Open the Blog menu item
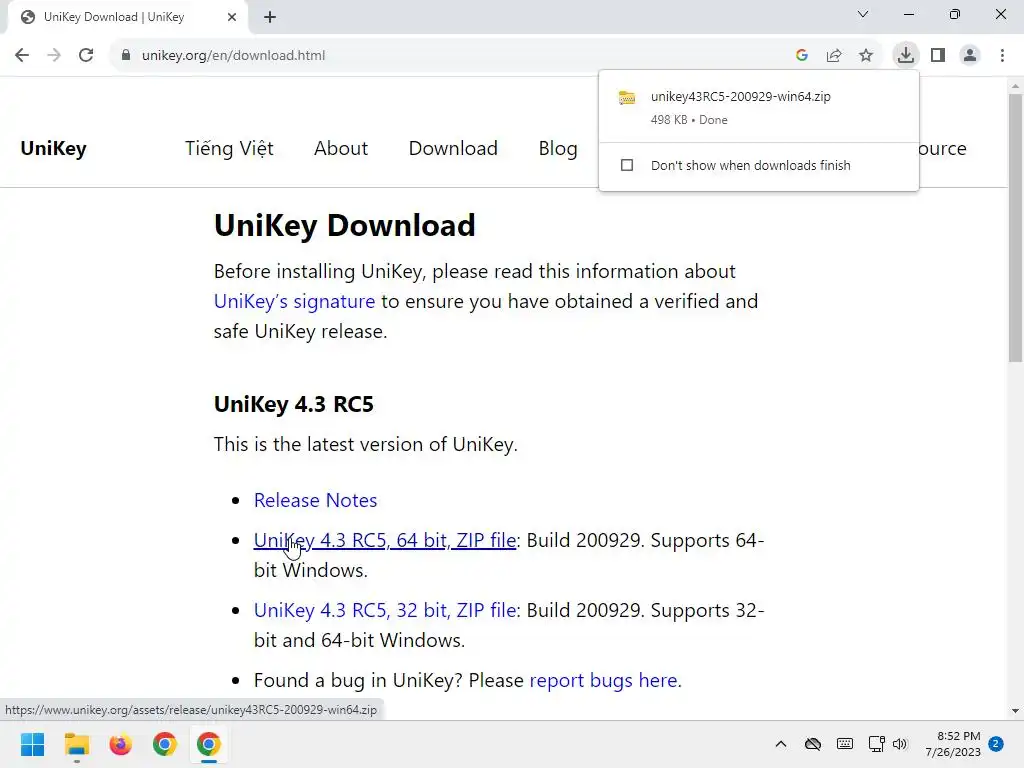This screenshot has width=1024, height=768. coord(558,148)
